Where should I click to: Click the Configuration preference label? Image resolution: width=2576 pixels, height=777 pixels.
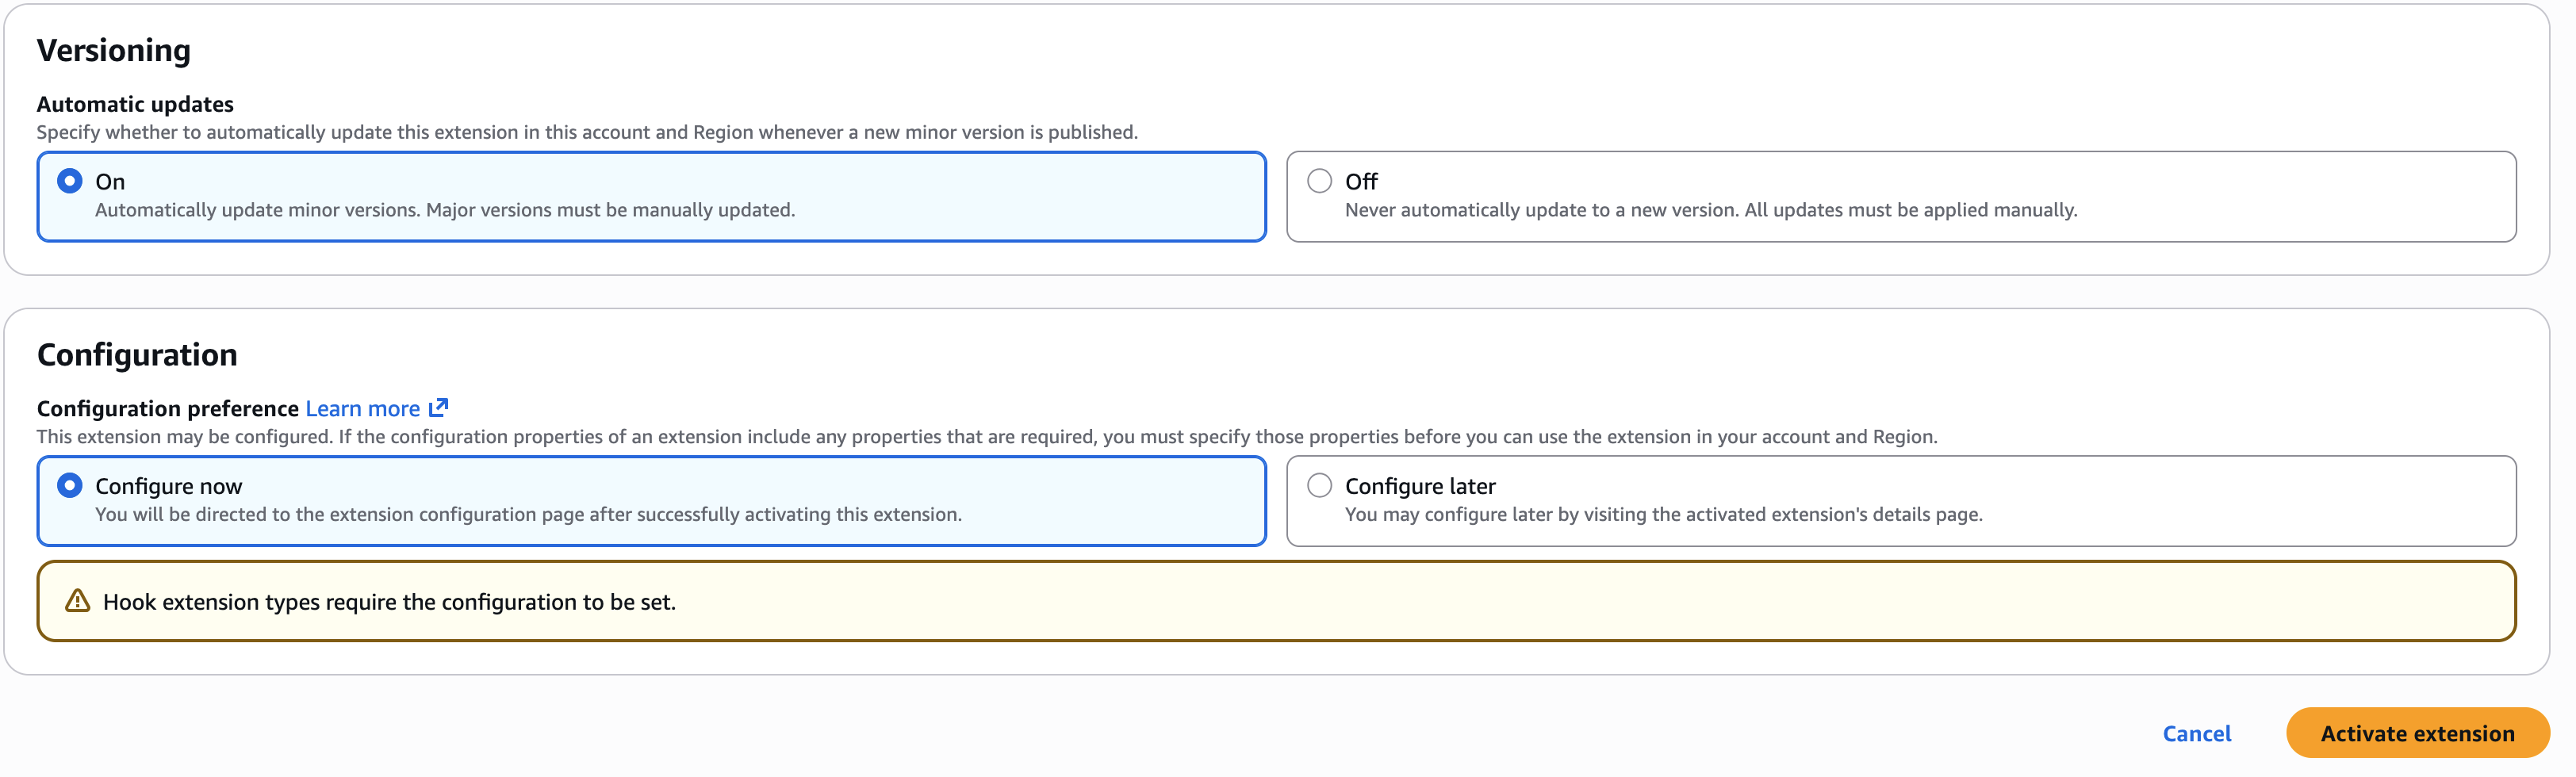click(x=167, y=408)
